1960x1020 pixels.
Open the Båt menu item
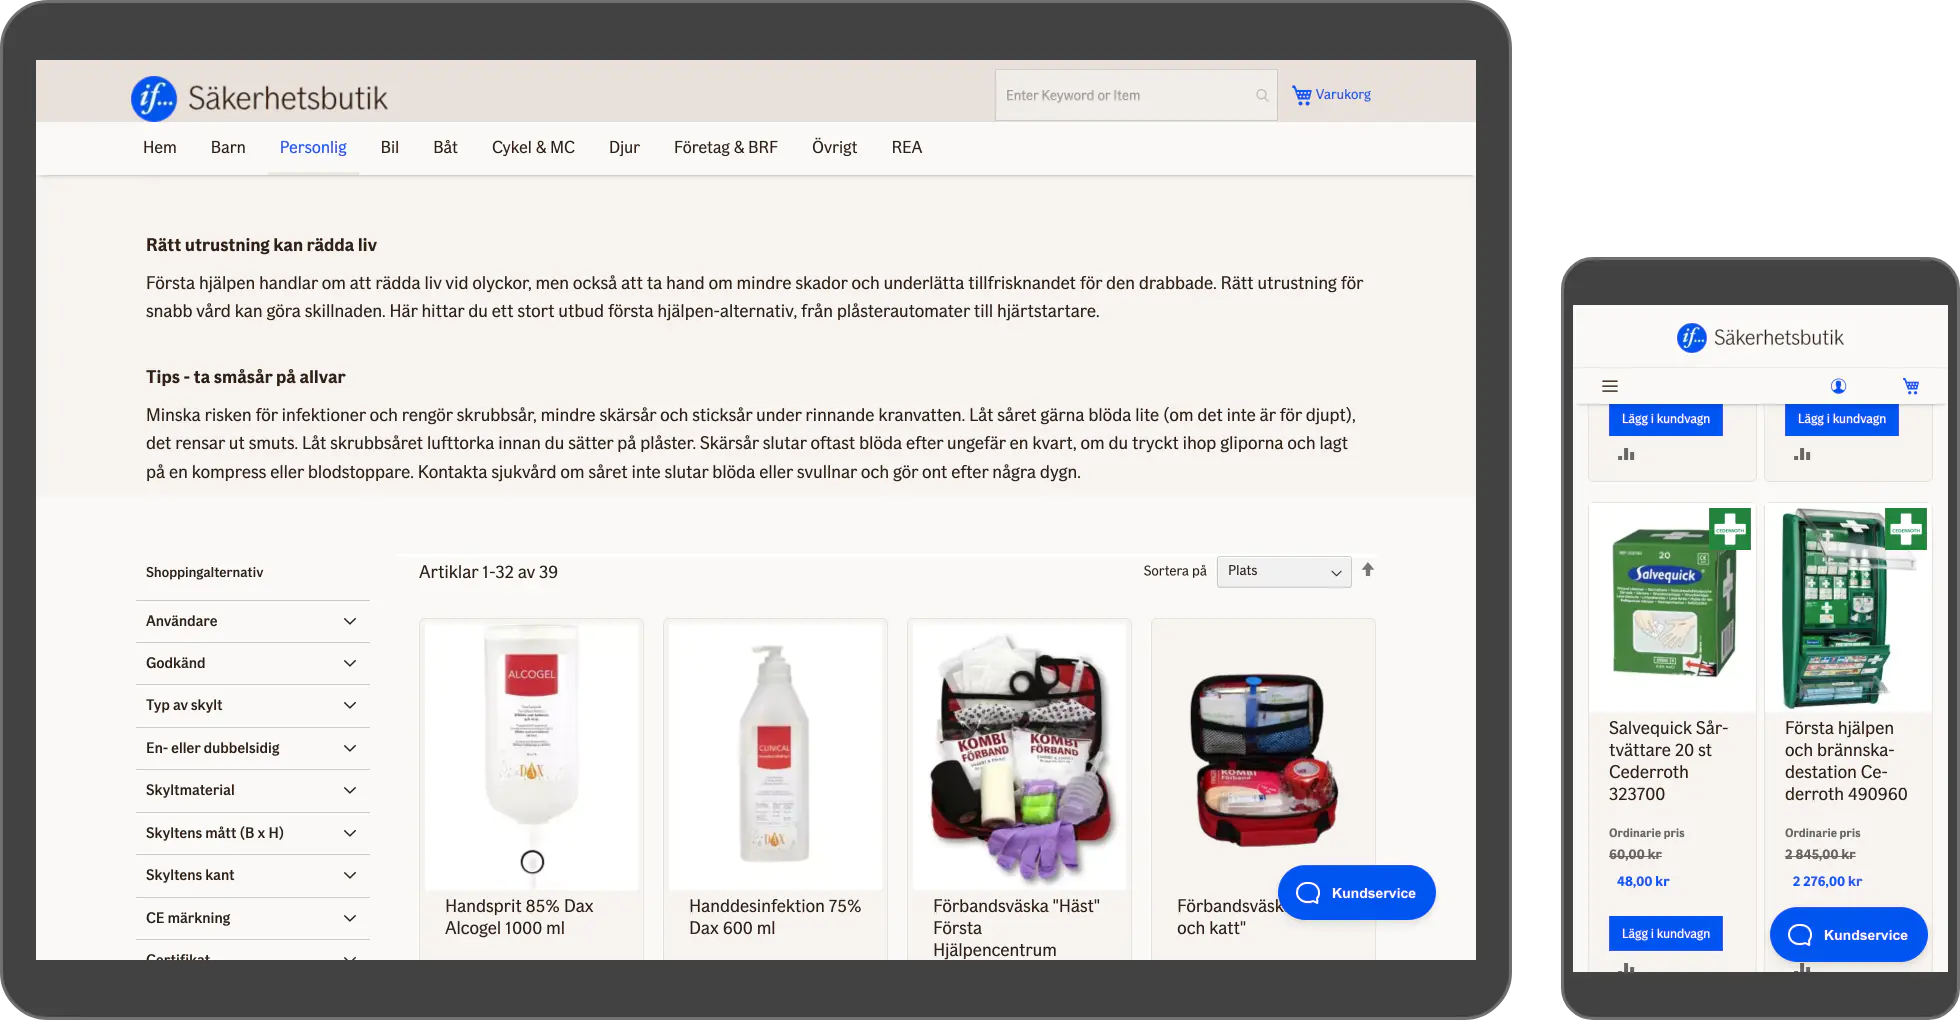[x=445, y=148]
